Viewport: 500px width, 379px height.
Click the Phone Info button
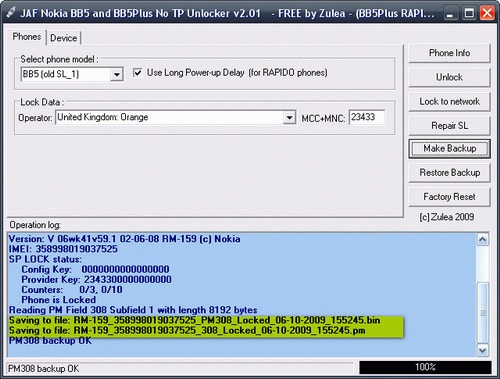click(449, 53)
